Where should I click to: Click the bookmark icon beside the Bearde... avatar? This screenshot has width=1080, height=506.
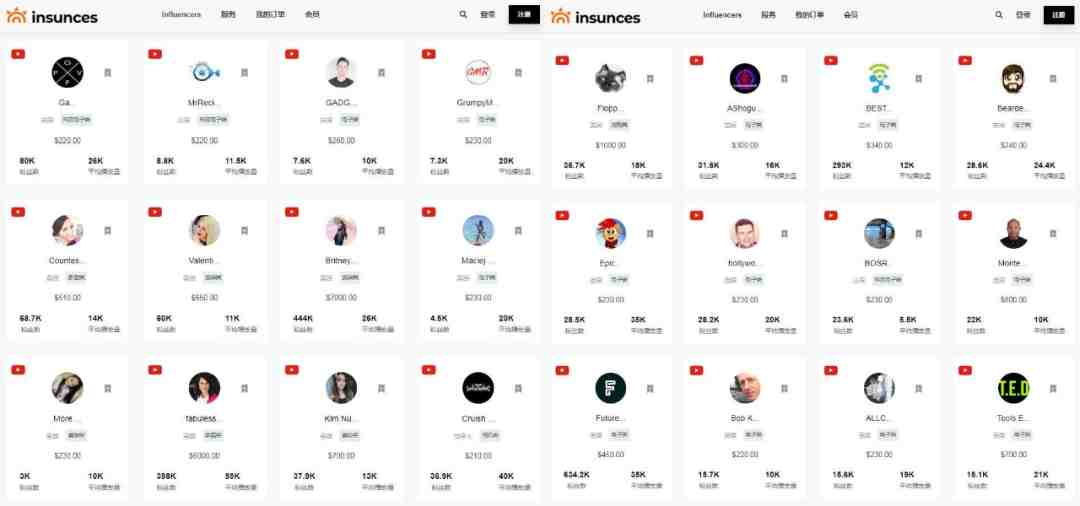1052,79
